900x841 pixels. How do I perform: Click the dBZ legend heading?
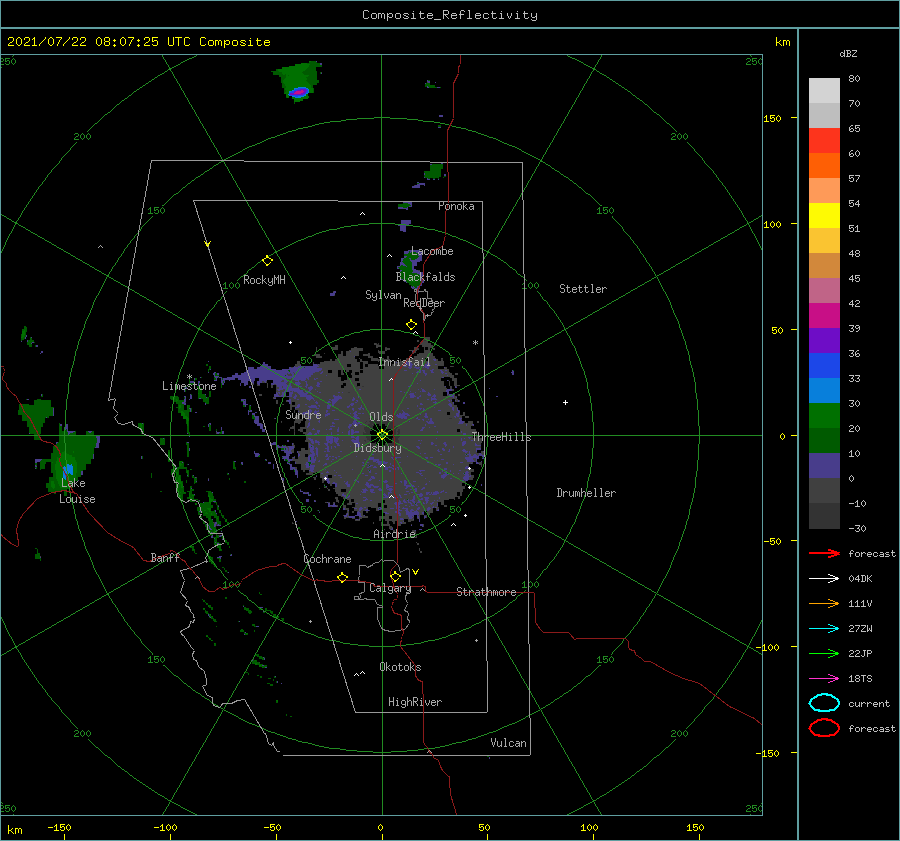pos(848,53)
